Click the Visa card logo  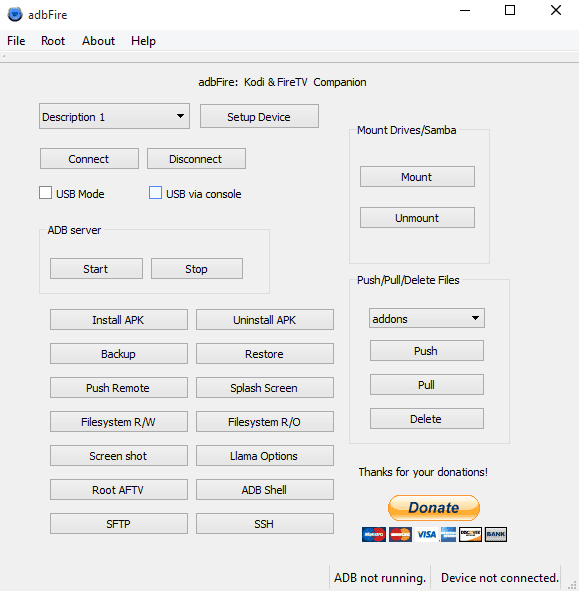426,534
